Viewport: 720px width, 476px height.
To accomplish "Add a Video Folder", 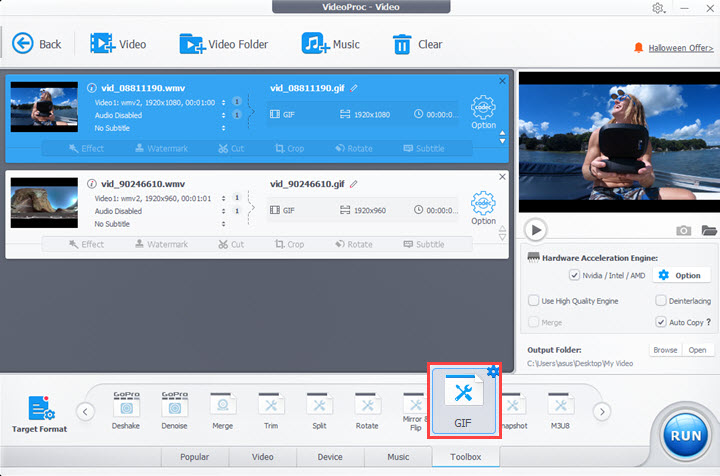I will pyautogui.click(x=224, y=44).
